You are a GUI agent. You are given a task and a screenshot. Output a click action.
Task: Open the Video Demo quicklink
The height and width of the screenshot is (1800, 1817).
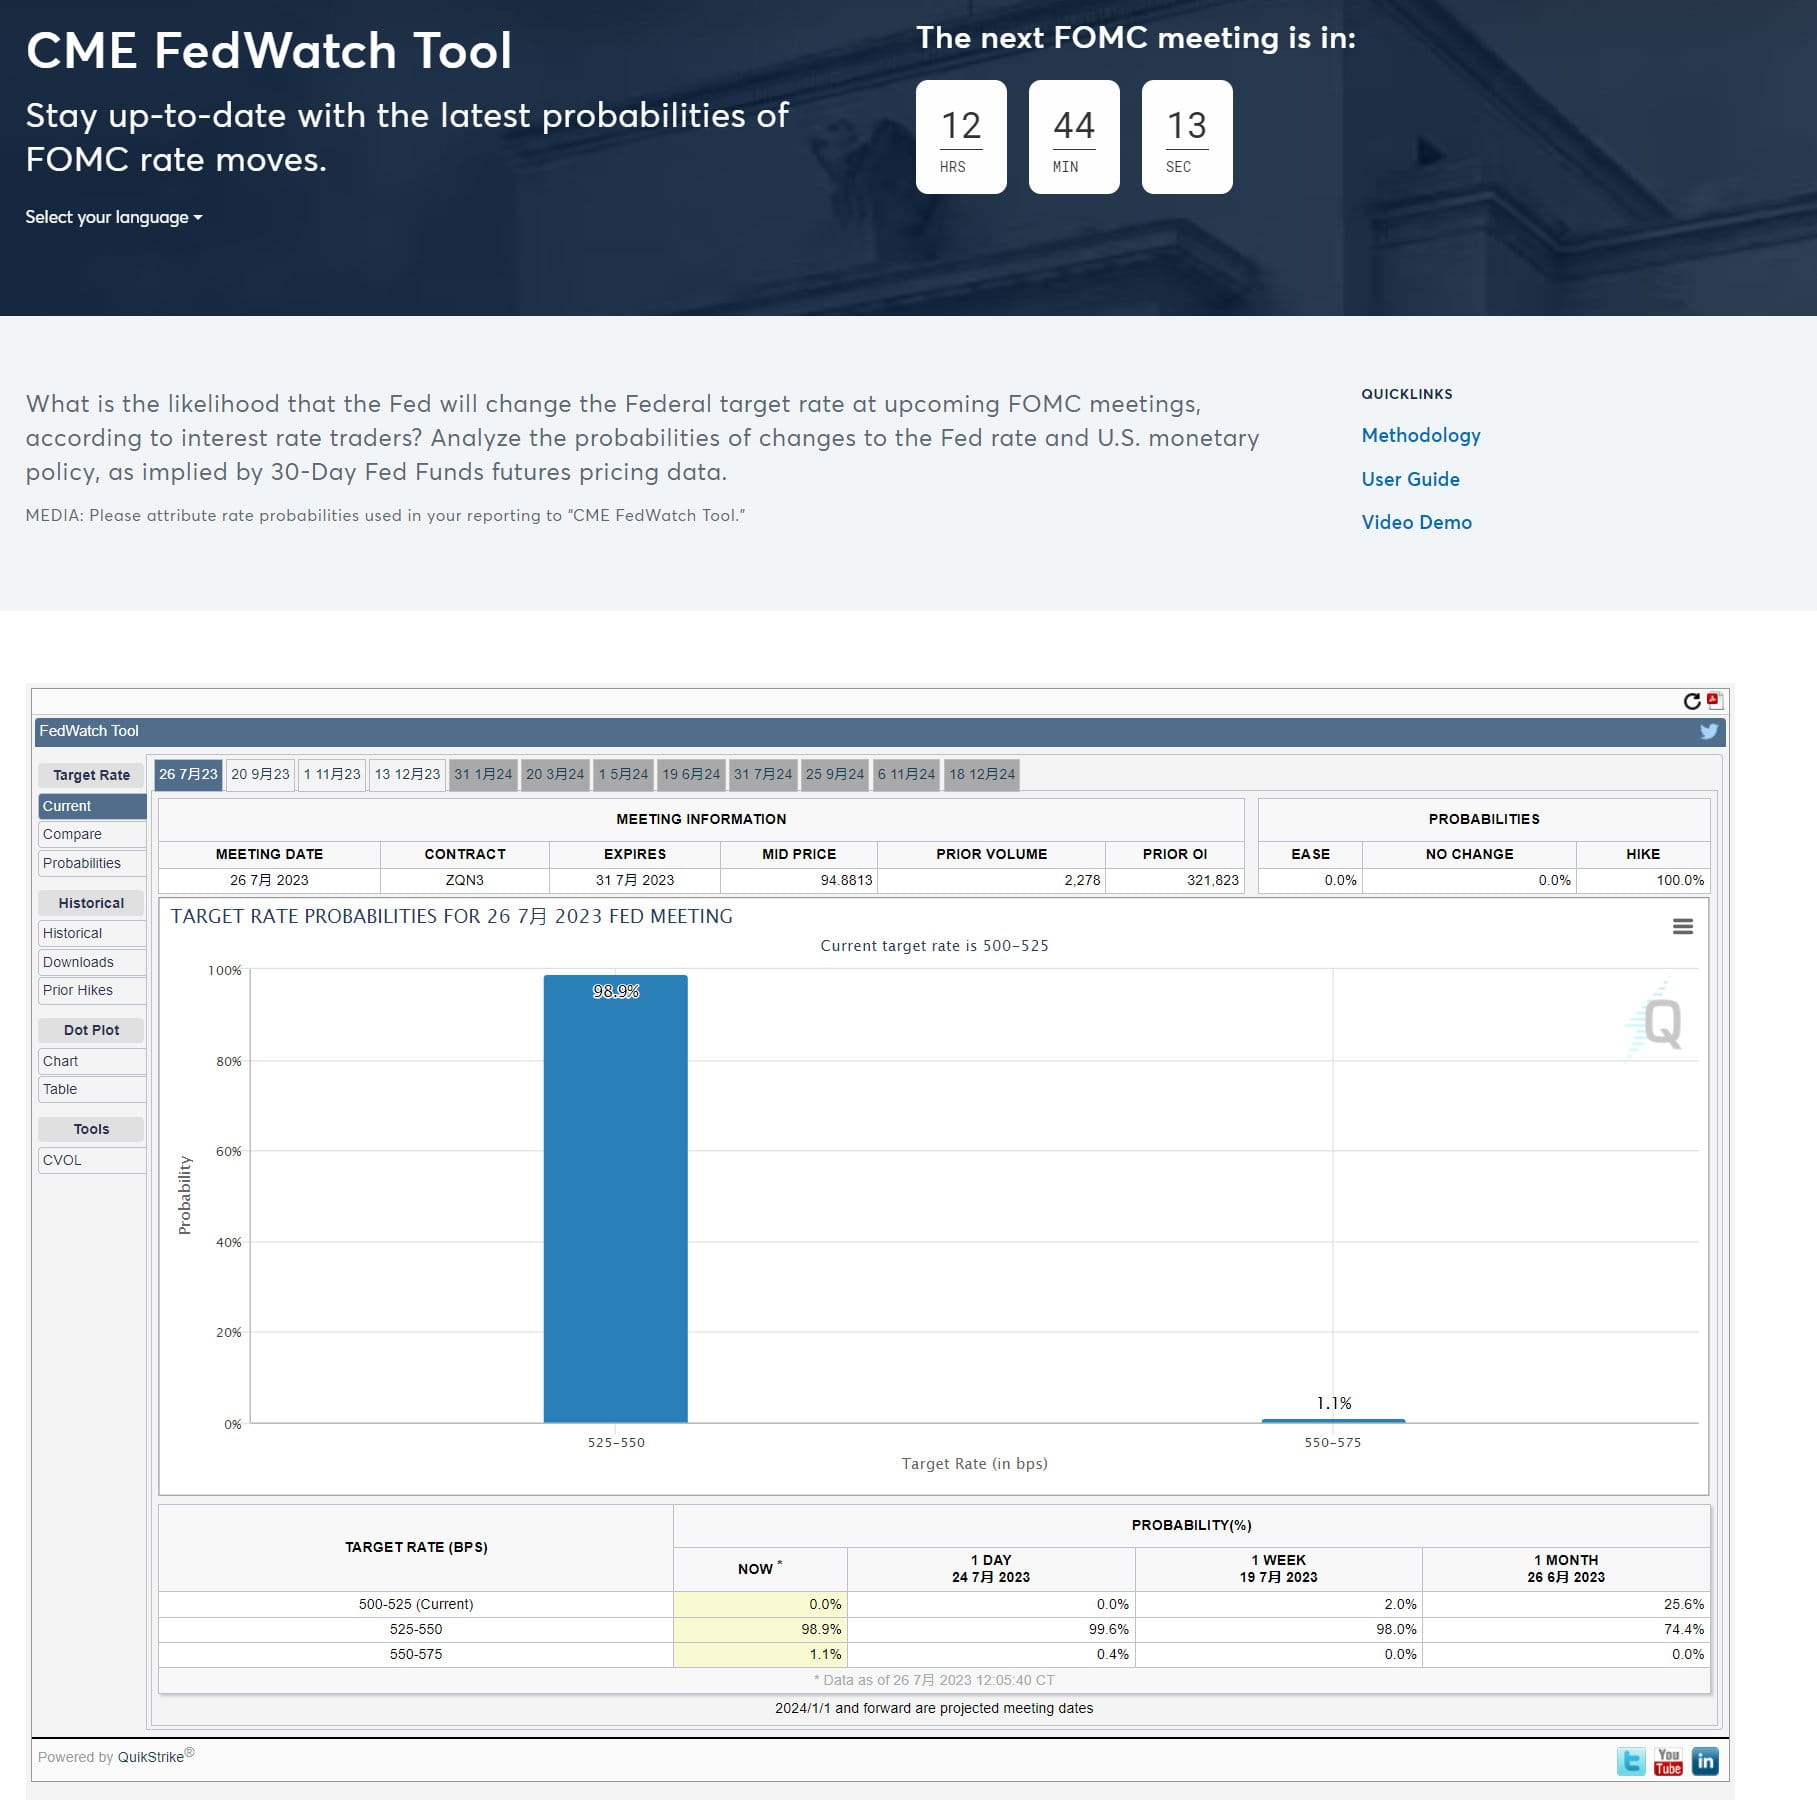pos(1416,522)
